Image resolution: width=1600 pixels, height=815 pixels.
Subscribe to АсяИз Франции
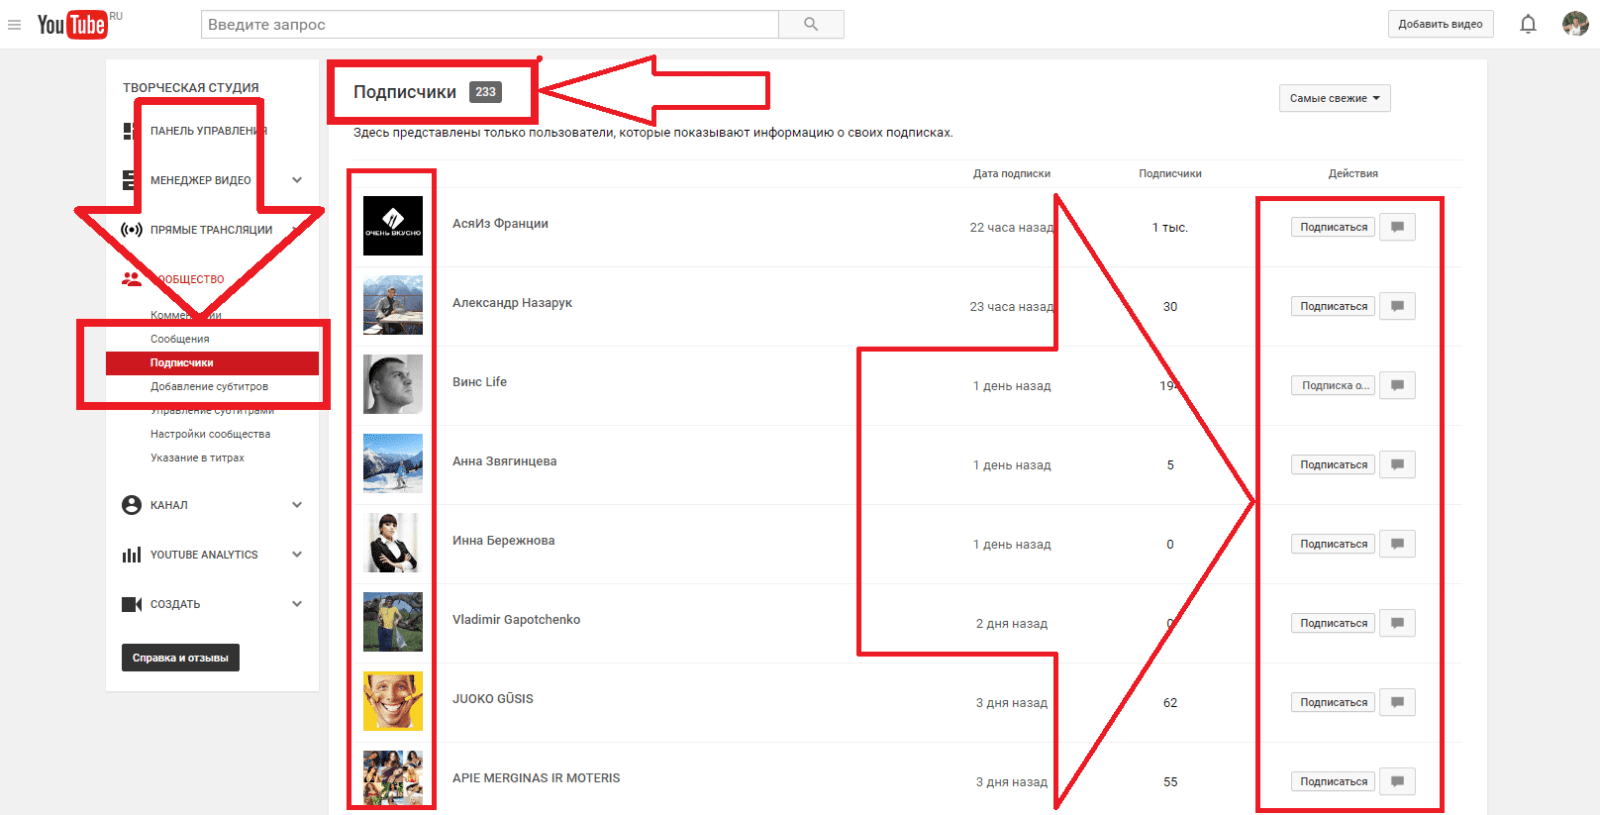coord(1333,227)
